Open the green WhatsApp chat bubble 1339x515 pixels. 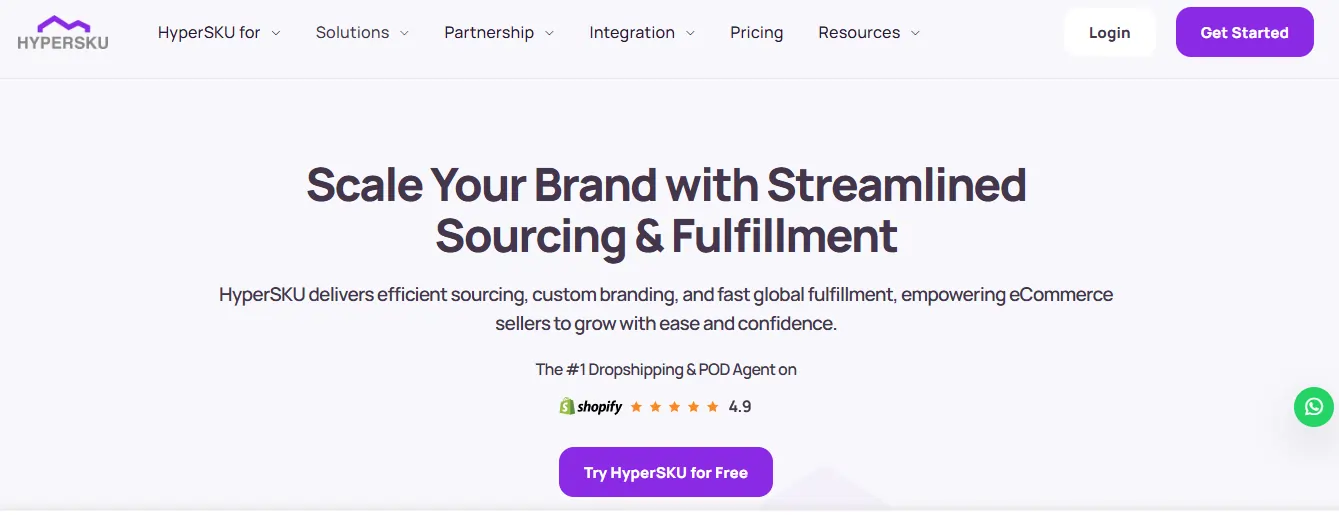[1313, 407]
